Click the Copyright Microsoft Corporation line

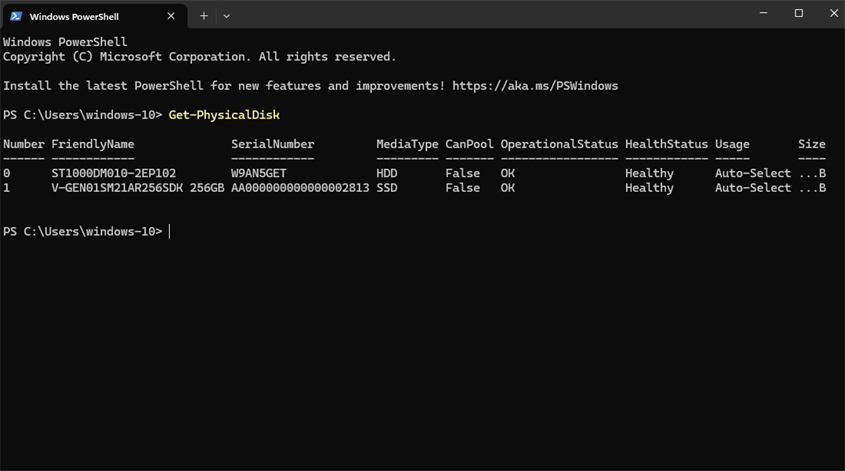coord(199,57)
